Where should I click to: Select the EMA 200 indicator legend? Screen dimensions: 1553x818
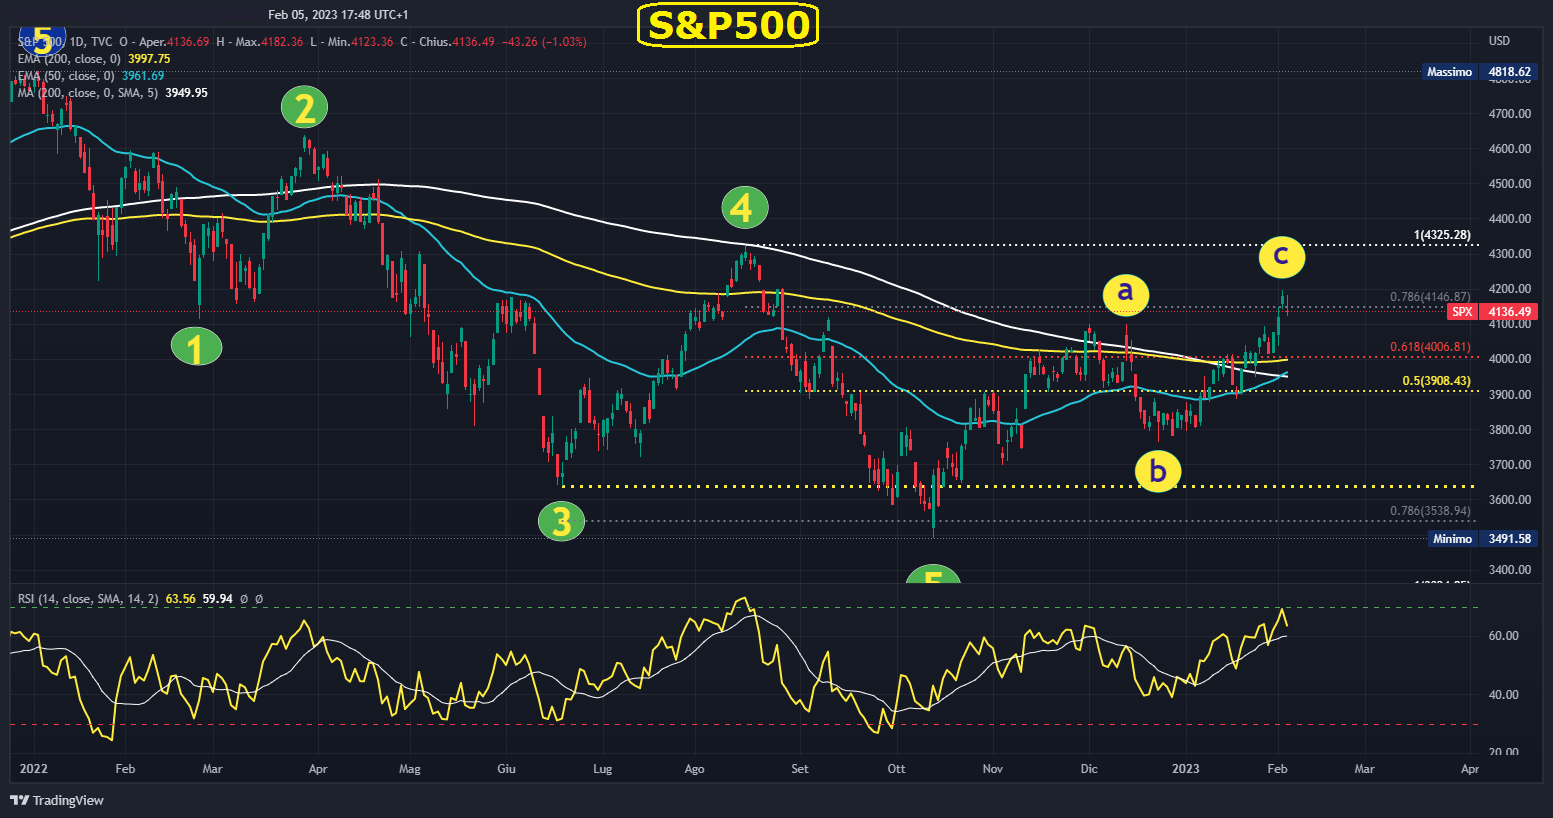94,59
